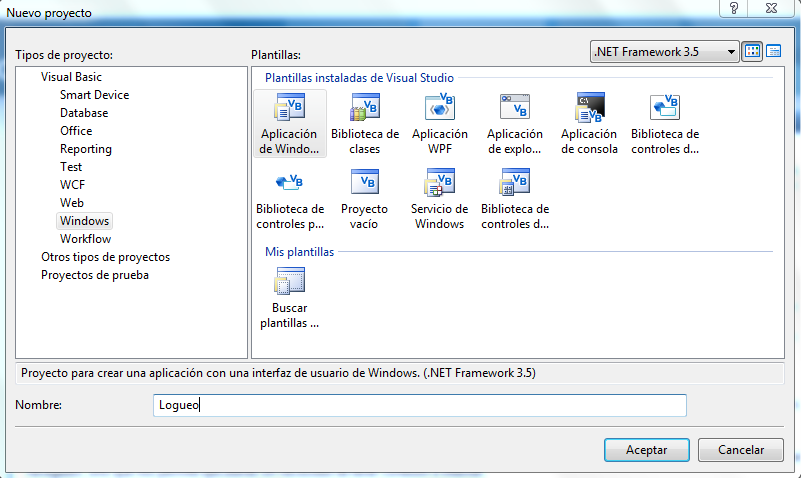Choose Proyecto vacío template
The image size is (801, 478).
(364, 199)
